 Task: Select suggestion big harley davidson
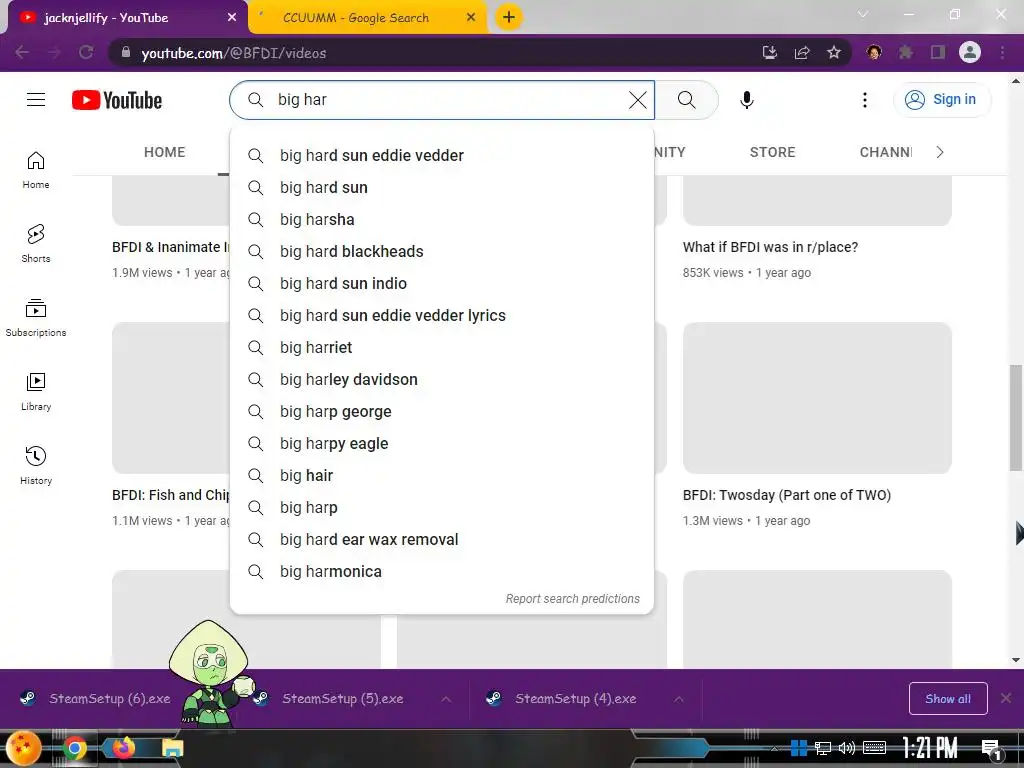441,379
